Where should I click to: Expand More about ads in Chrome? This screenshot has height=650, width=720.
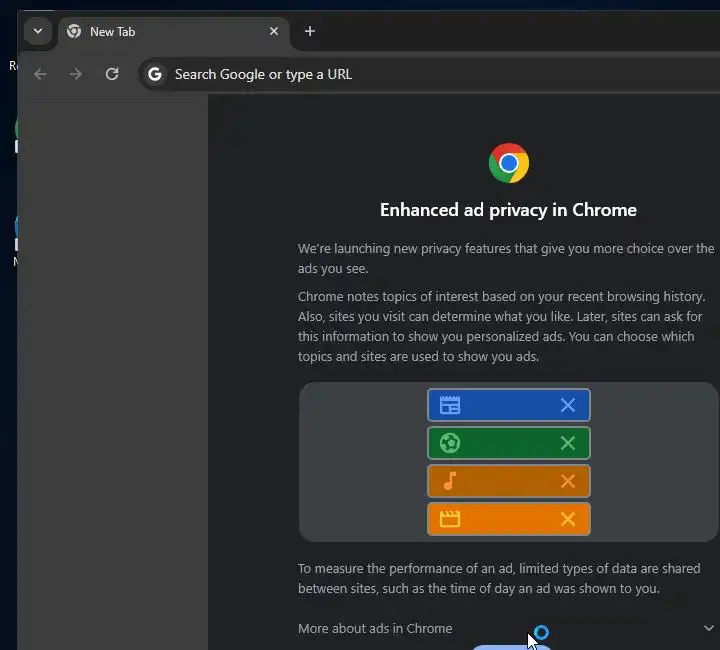pyautogui.click(x=507, y=628)
